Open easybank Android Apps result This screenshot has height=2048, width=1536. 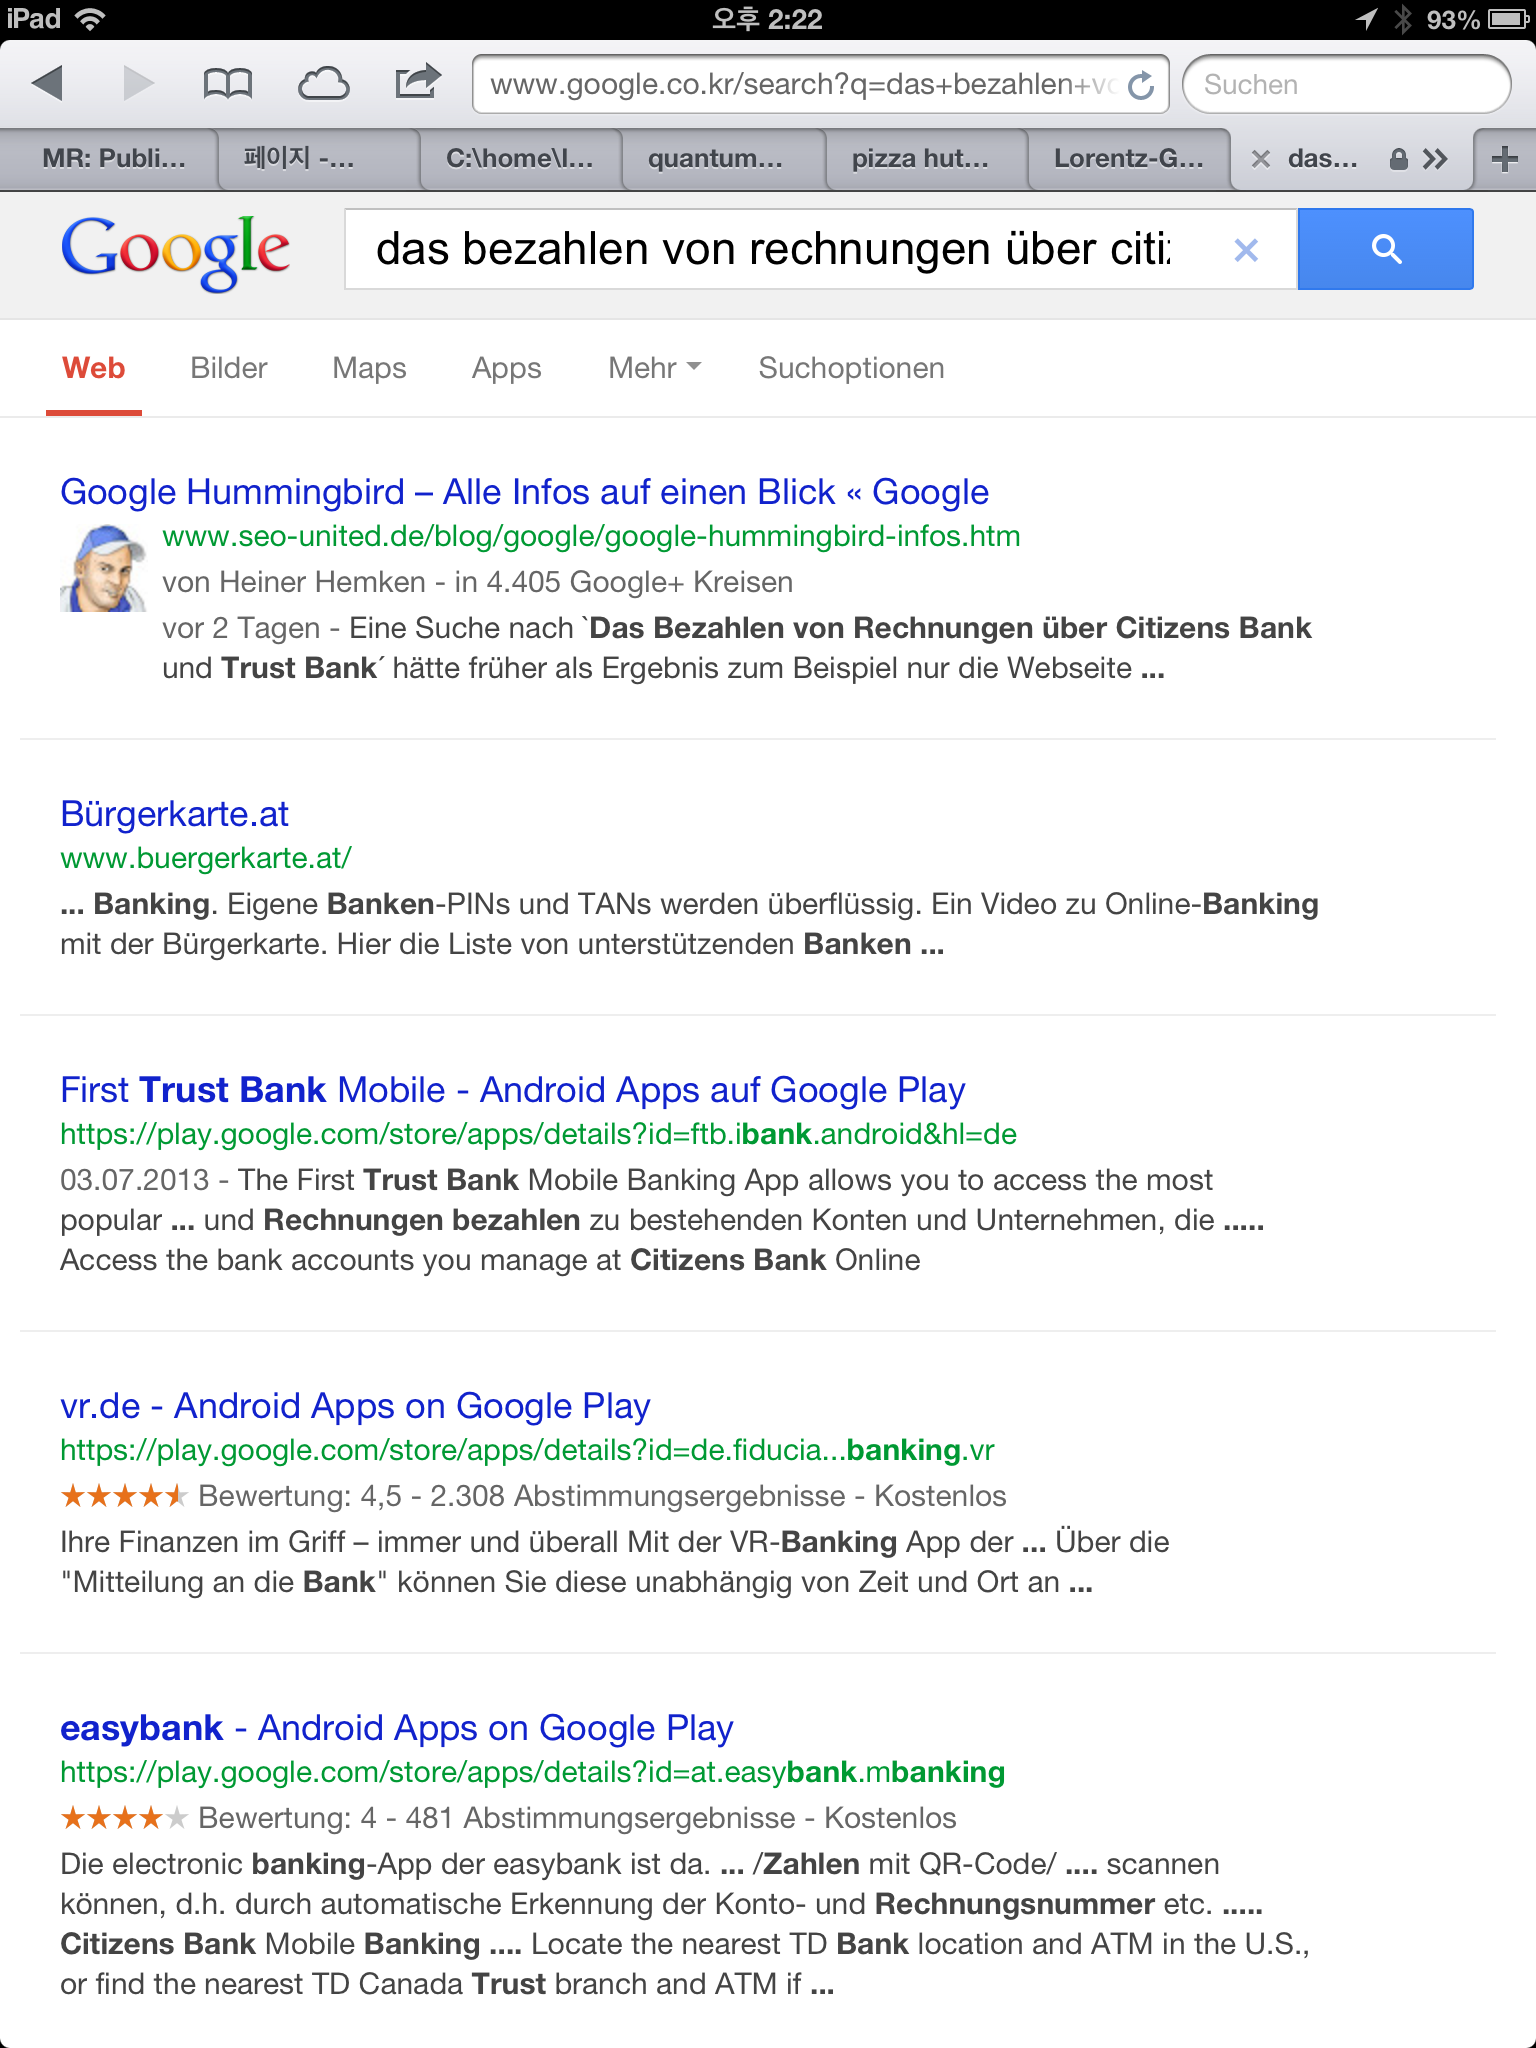396,1728
